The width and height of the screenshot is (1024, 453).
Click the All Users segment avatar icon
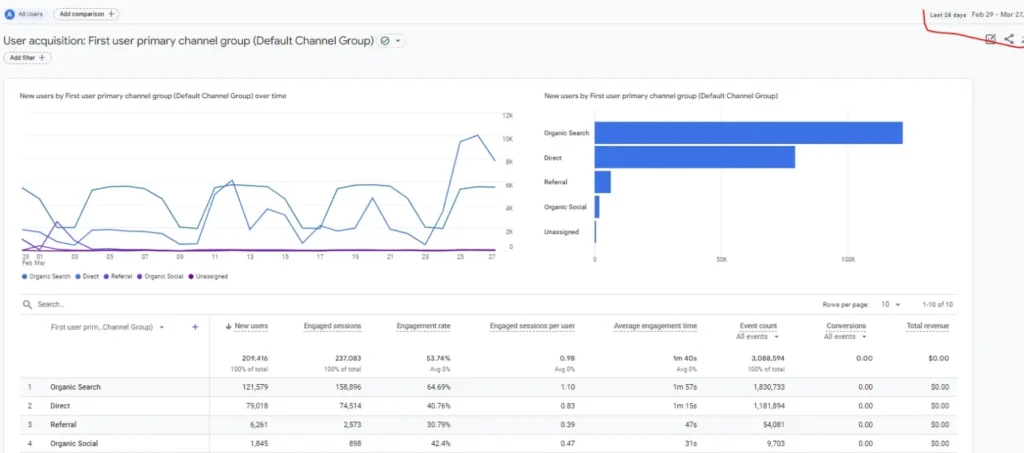coord(10,14)
